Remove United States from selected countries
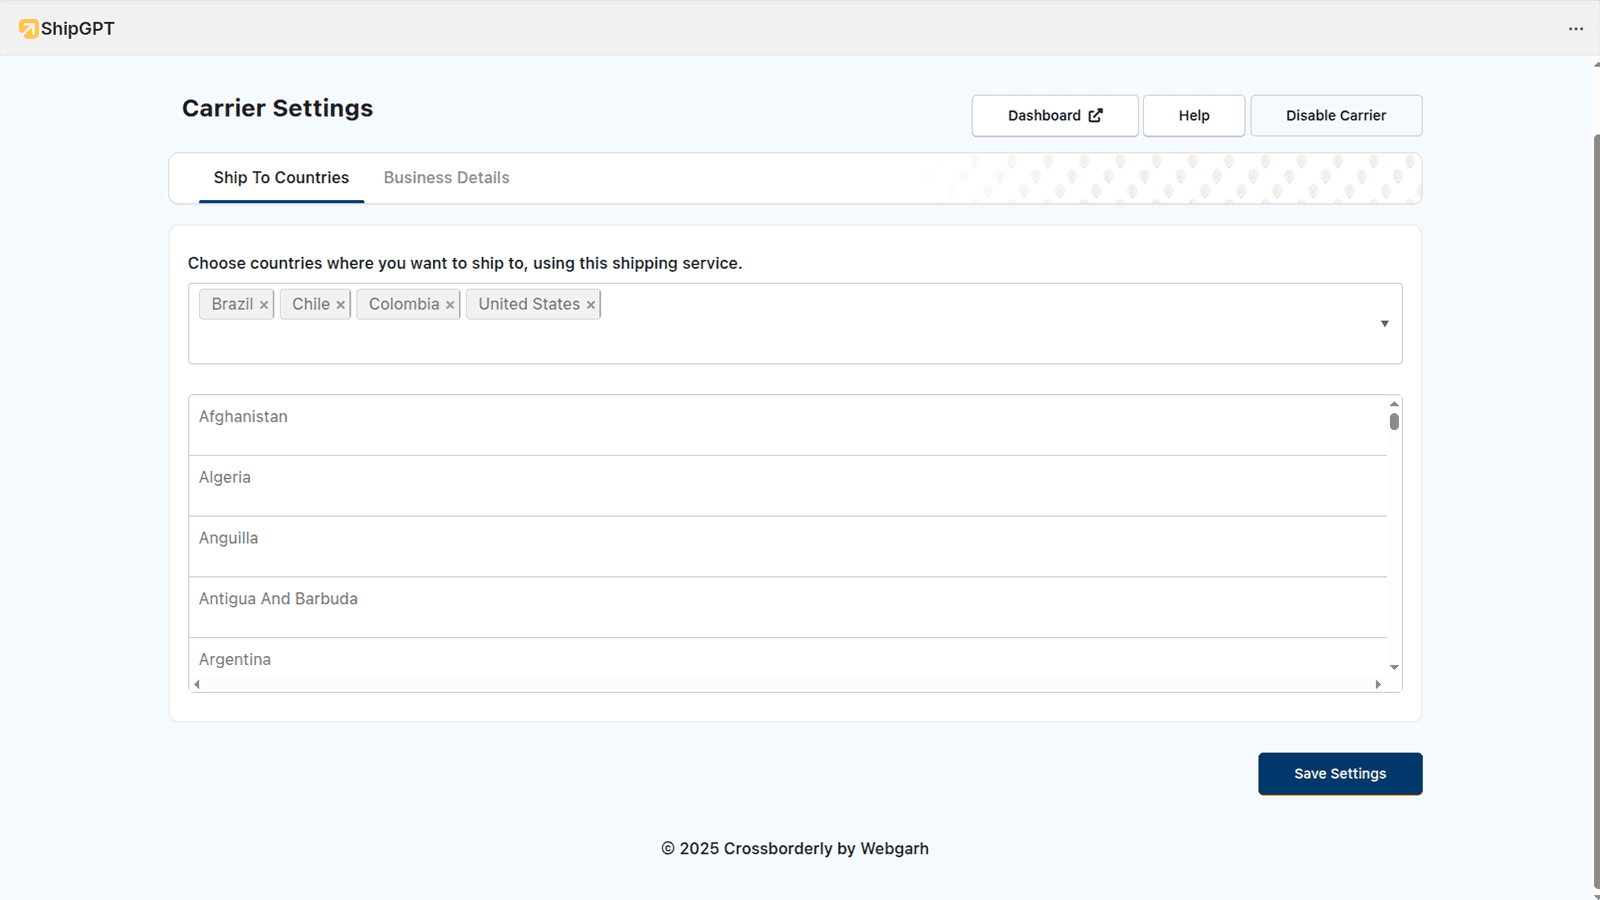Screen dimensions: 1600x900 click(591, 305)
